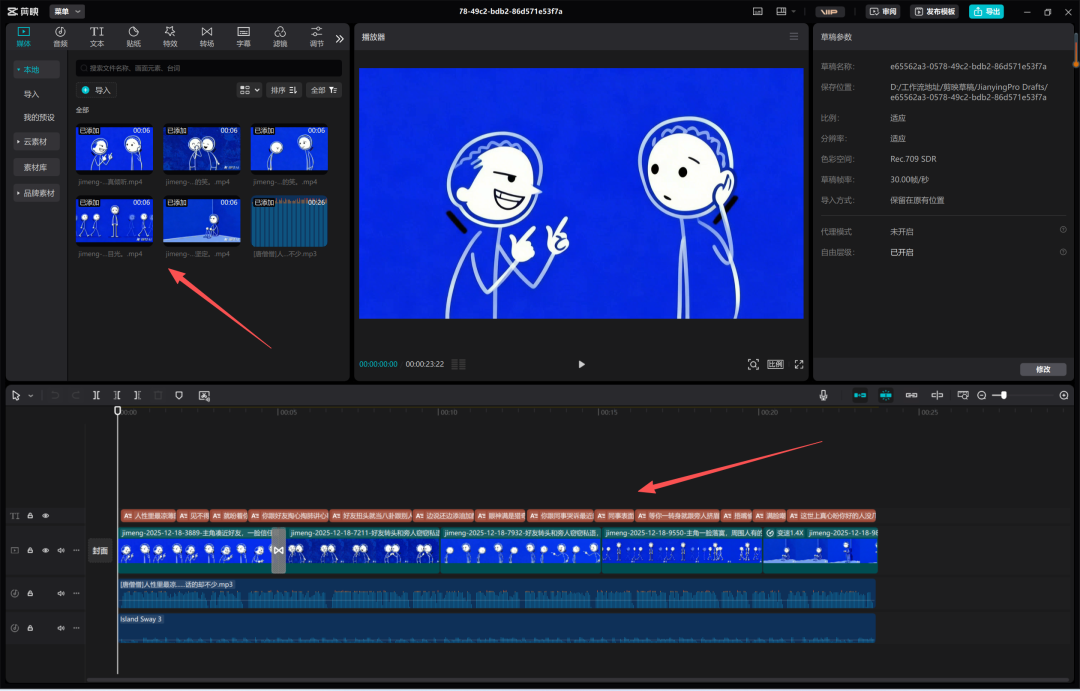Open the 音频 (Audio) tab
Viewport: 1080px width, 691px height.
point(60,37)
